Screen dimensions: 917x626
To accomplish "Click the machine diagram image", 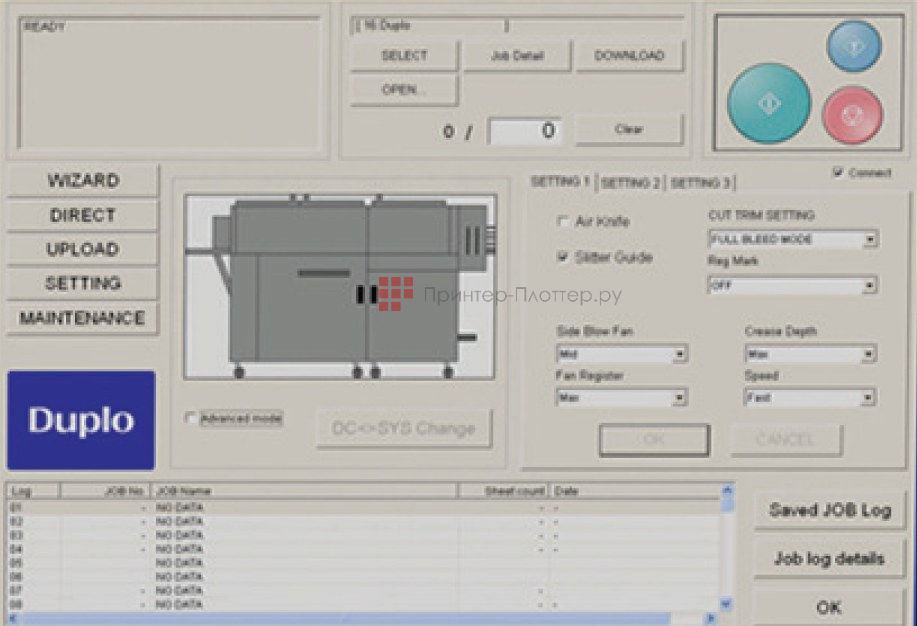I will tap(340, 286).
